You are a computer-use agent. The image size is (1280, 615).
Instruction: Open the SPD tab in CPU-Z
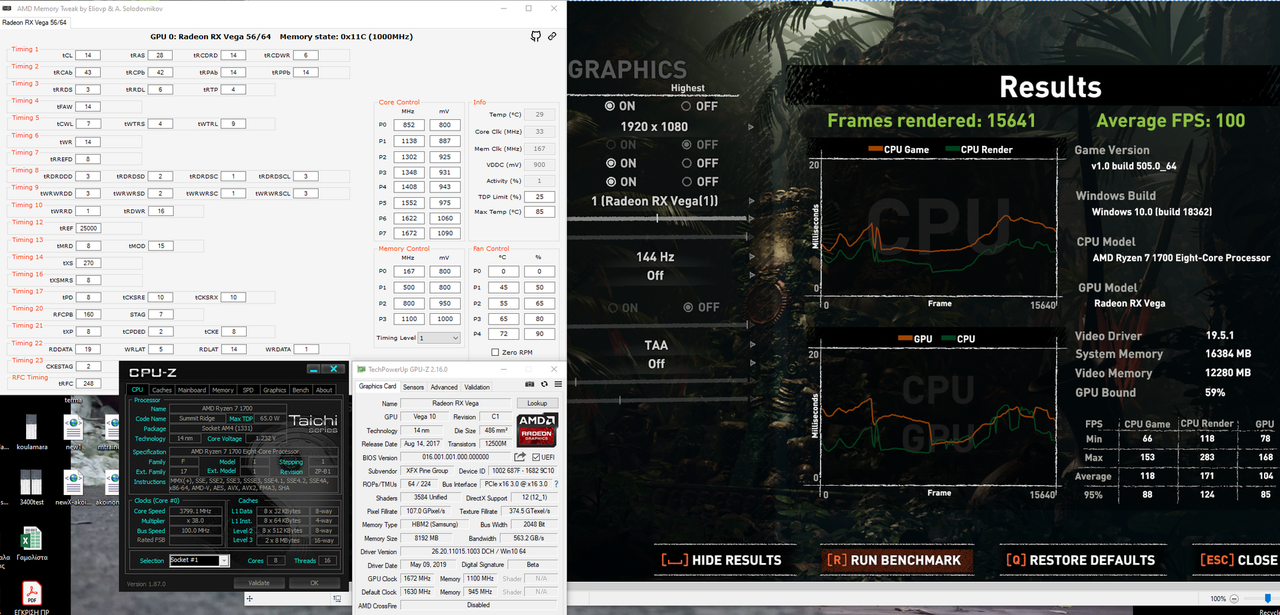tap(248, 390)
